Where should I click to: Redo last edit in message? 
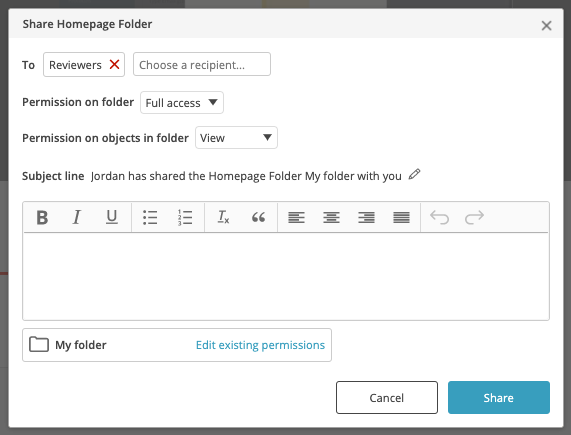click(x=474, y=217)
